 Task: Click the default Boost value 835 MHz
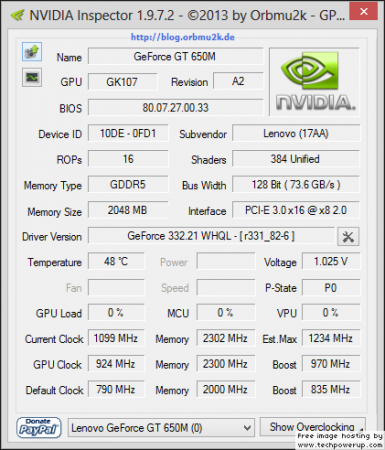point(331,389)
